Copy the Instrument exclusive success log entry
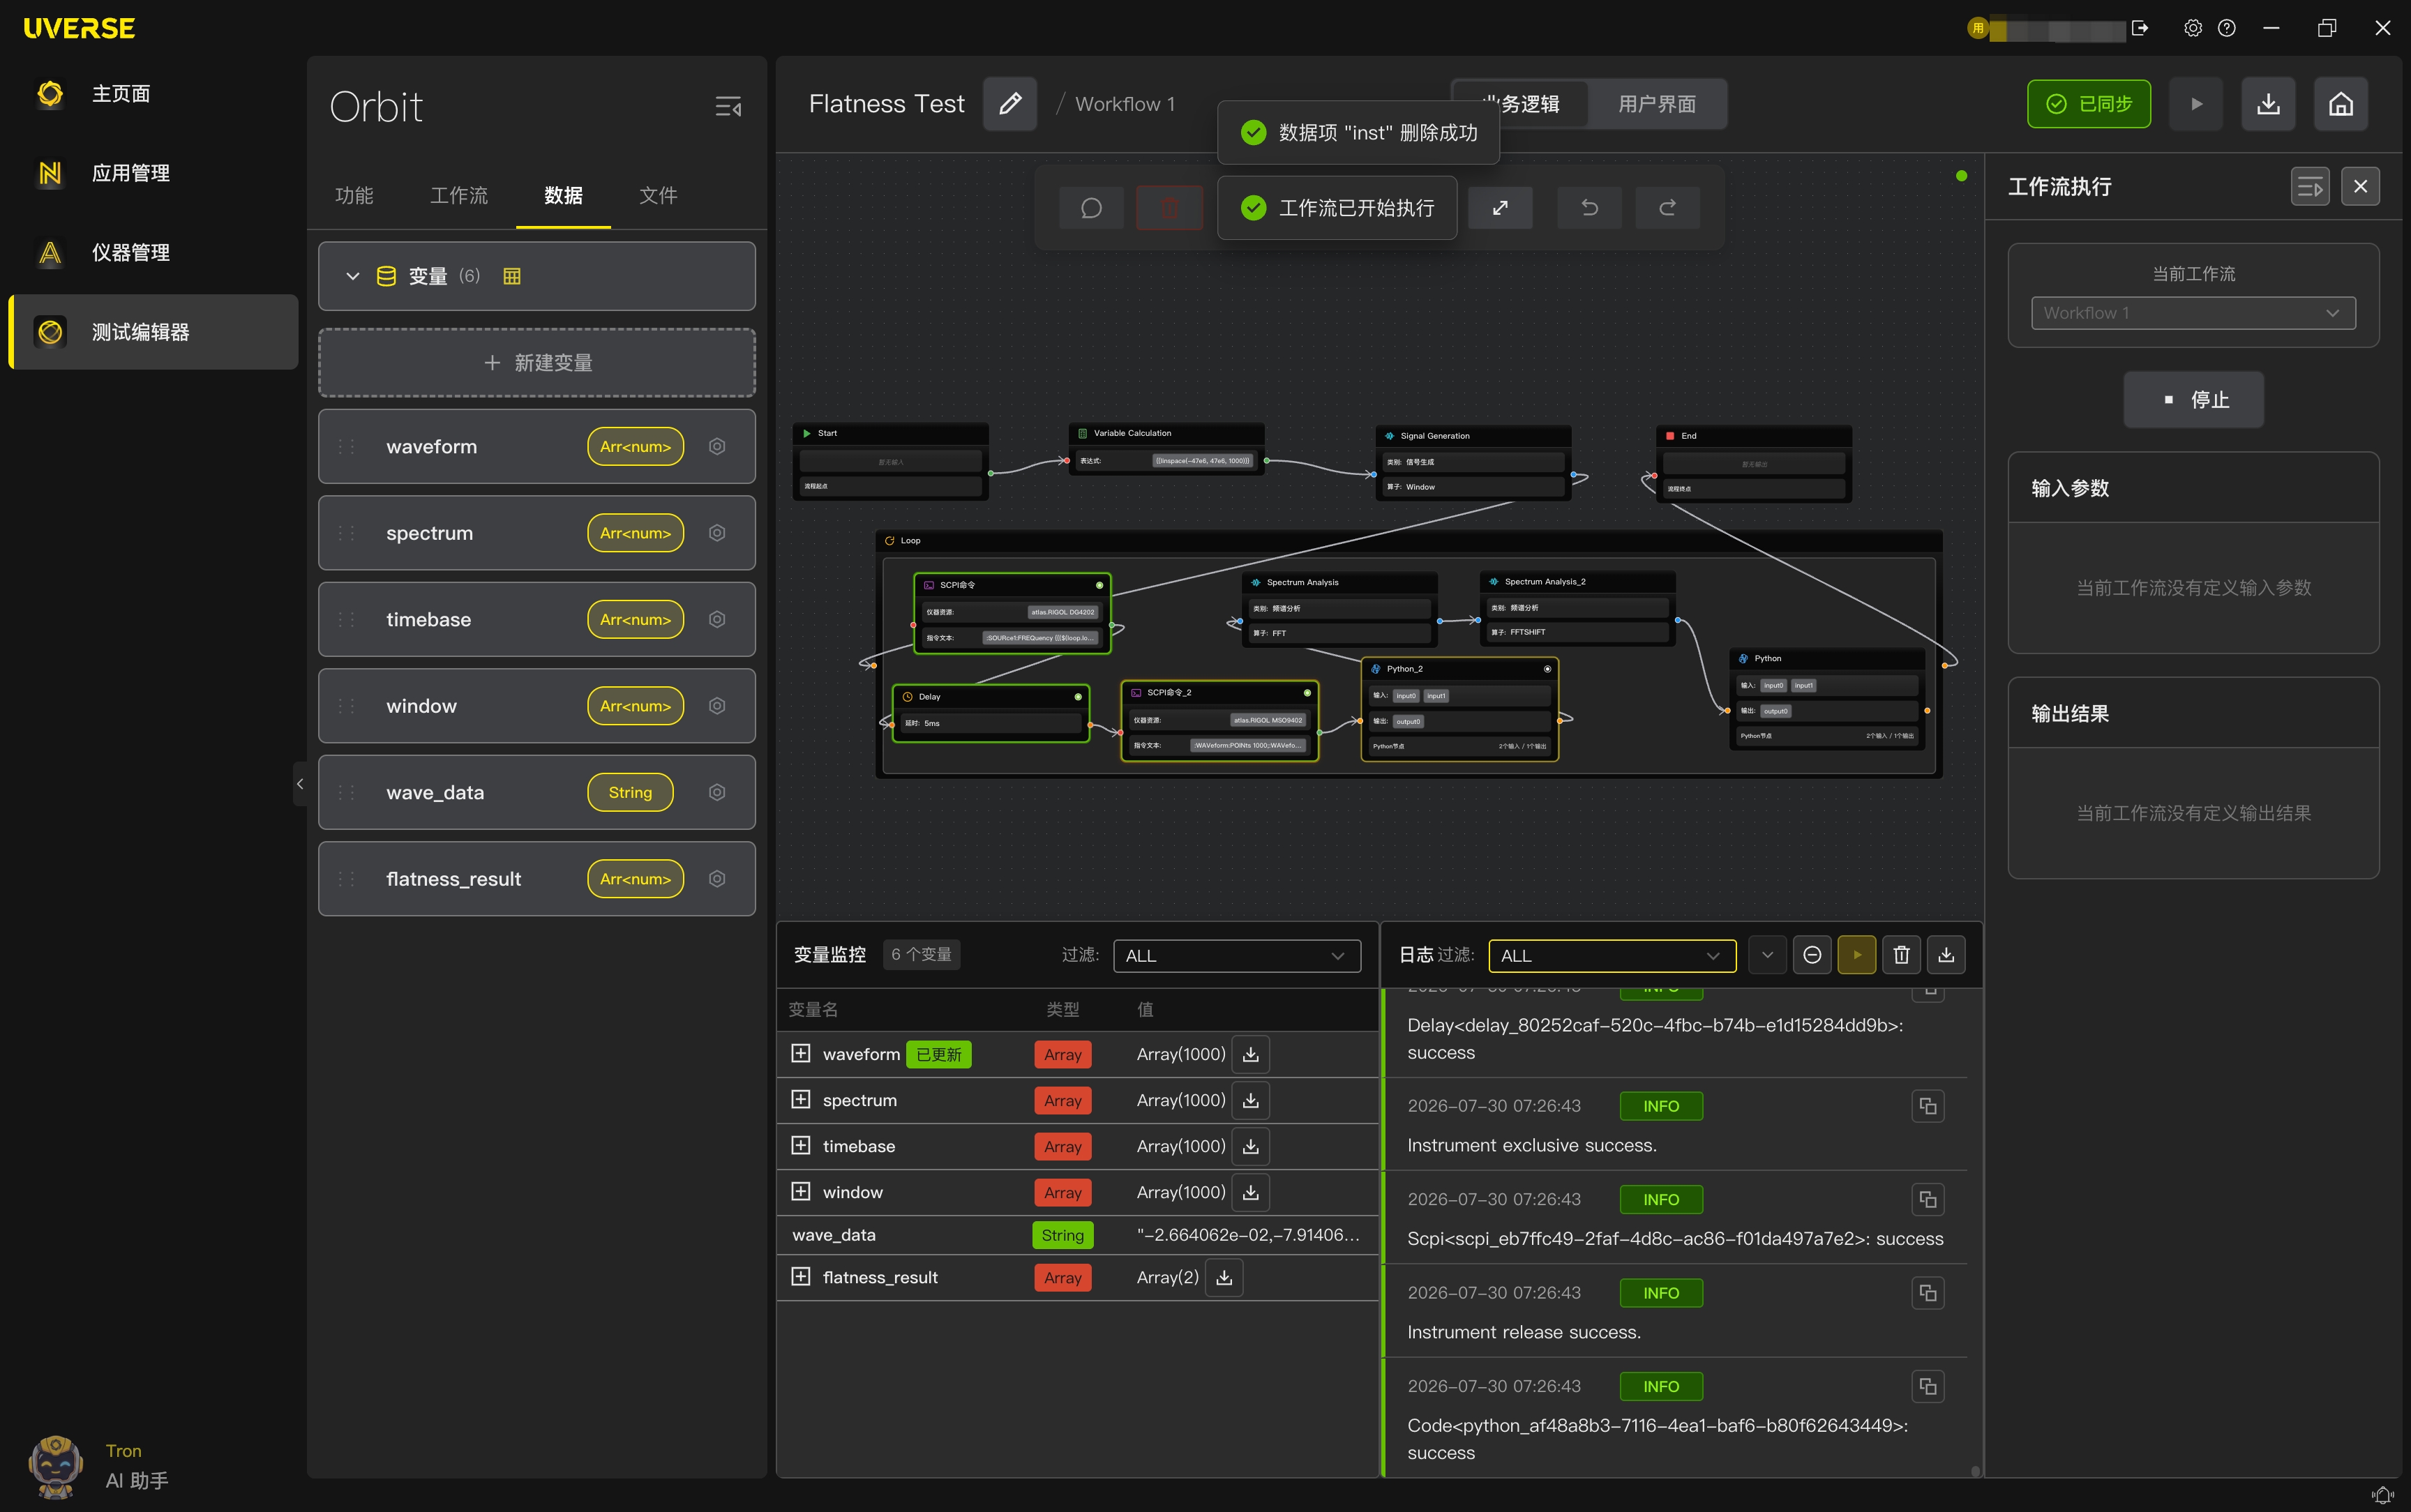The height and width of the screenshot is (1512, 2411). tap(1928, 1107)
